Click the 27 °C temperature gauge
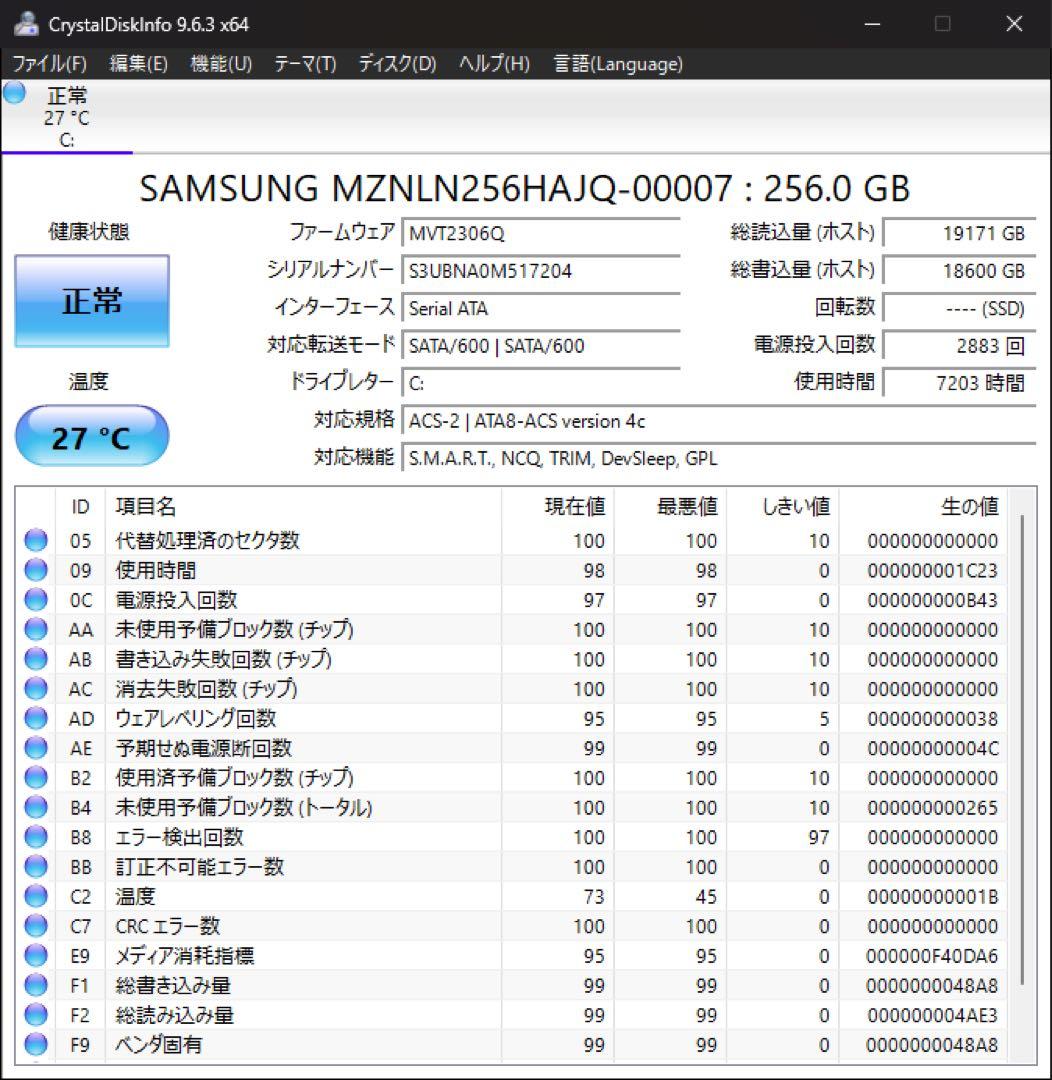The height and width of the screenshot is (1080, 1052). [x=91, y=436]
